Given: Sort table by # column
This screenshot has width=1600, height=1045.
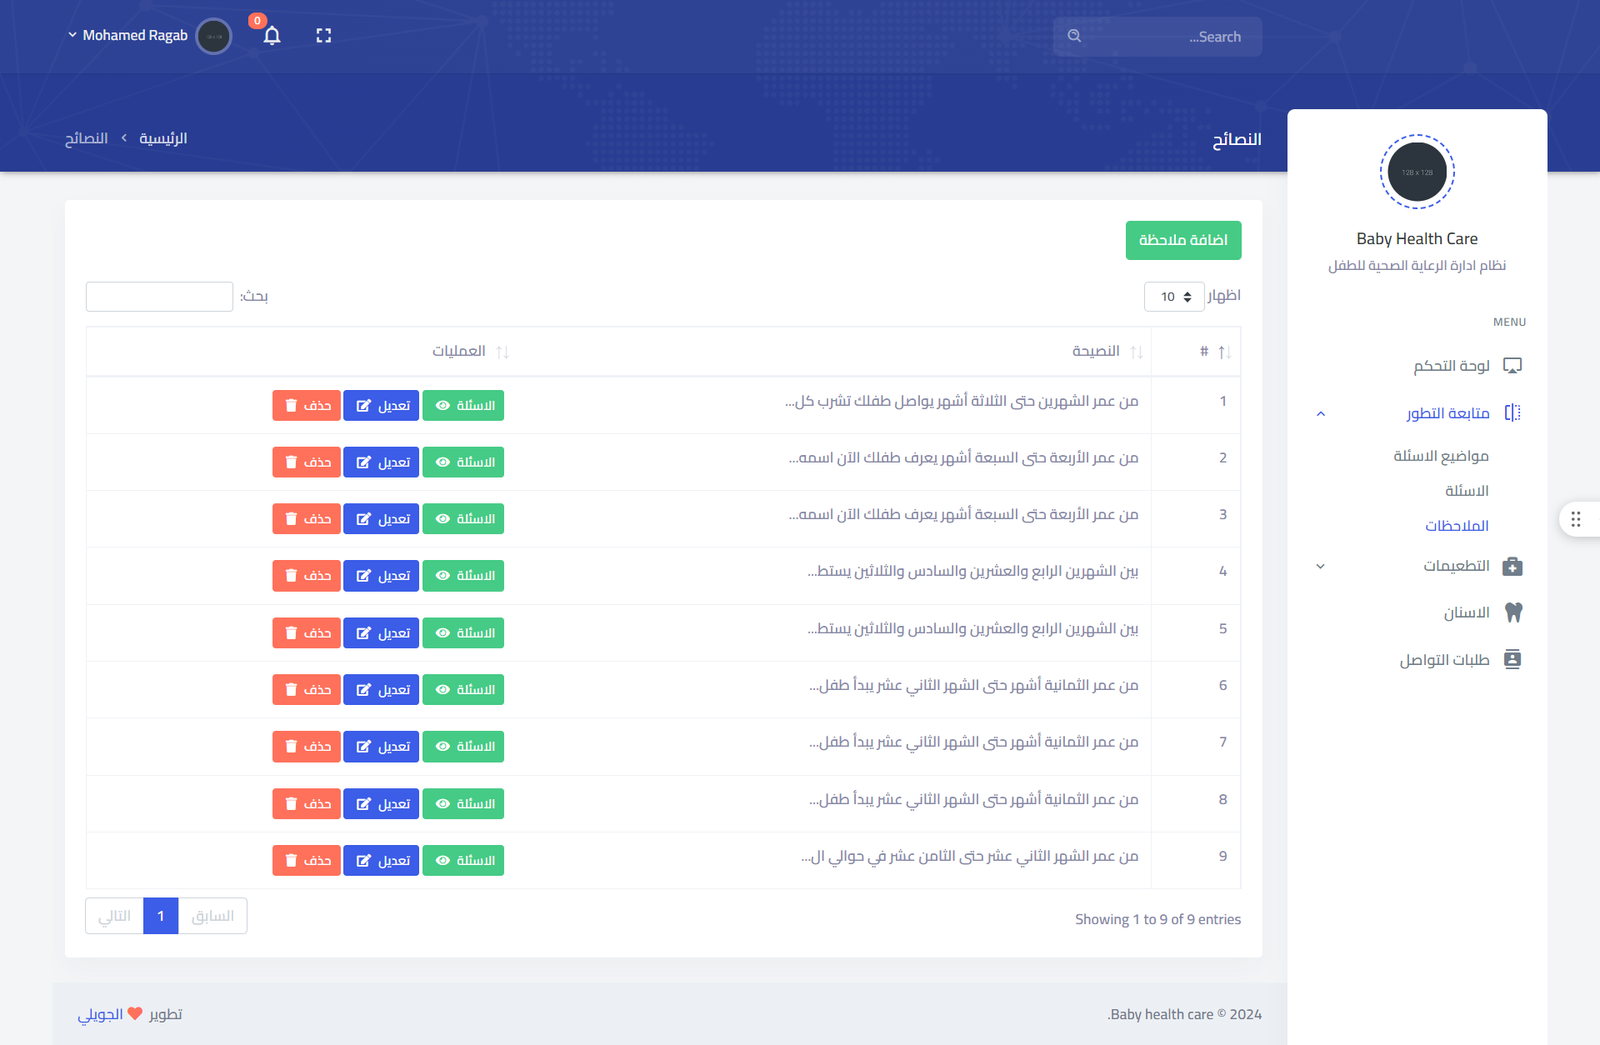Looking at the screenshot, I should point(1223,352).
